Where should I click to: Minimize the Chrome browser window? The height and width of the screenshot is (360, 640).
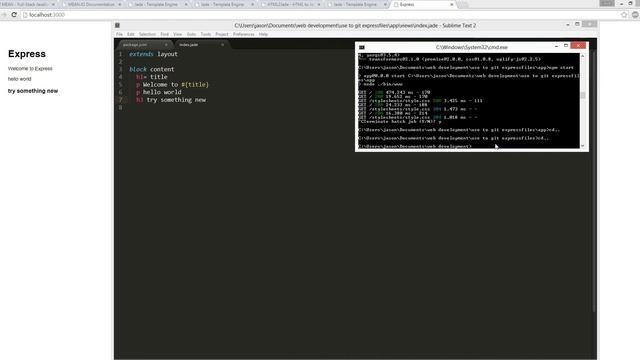pyautogui.click(x=622, y=3)
